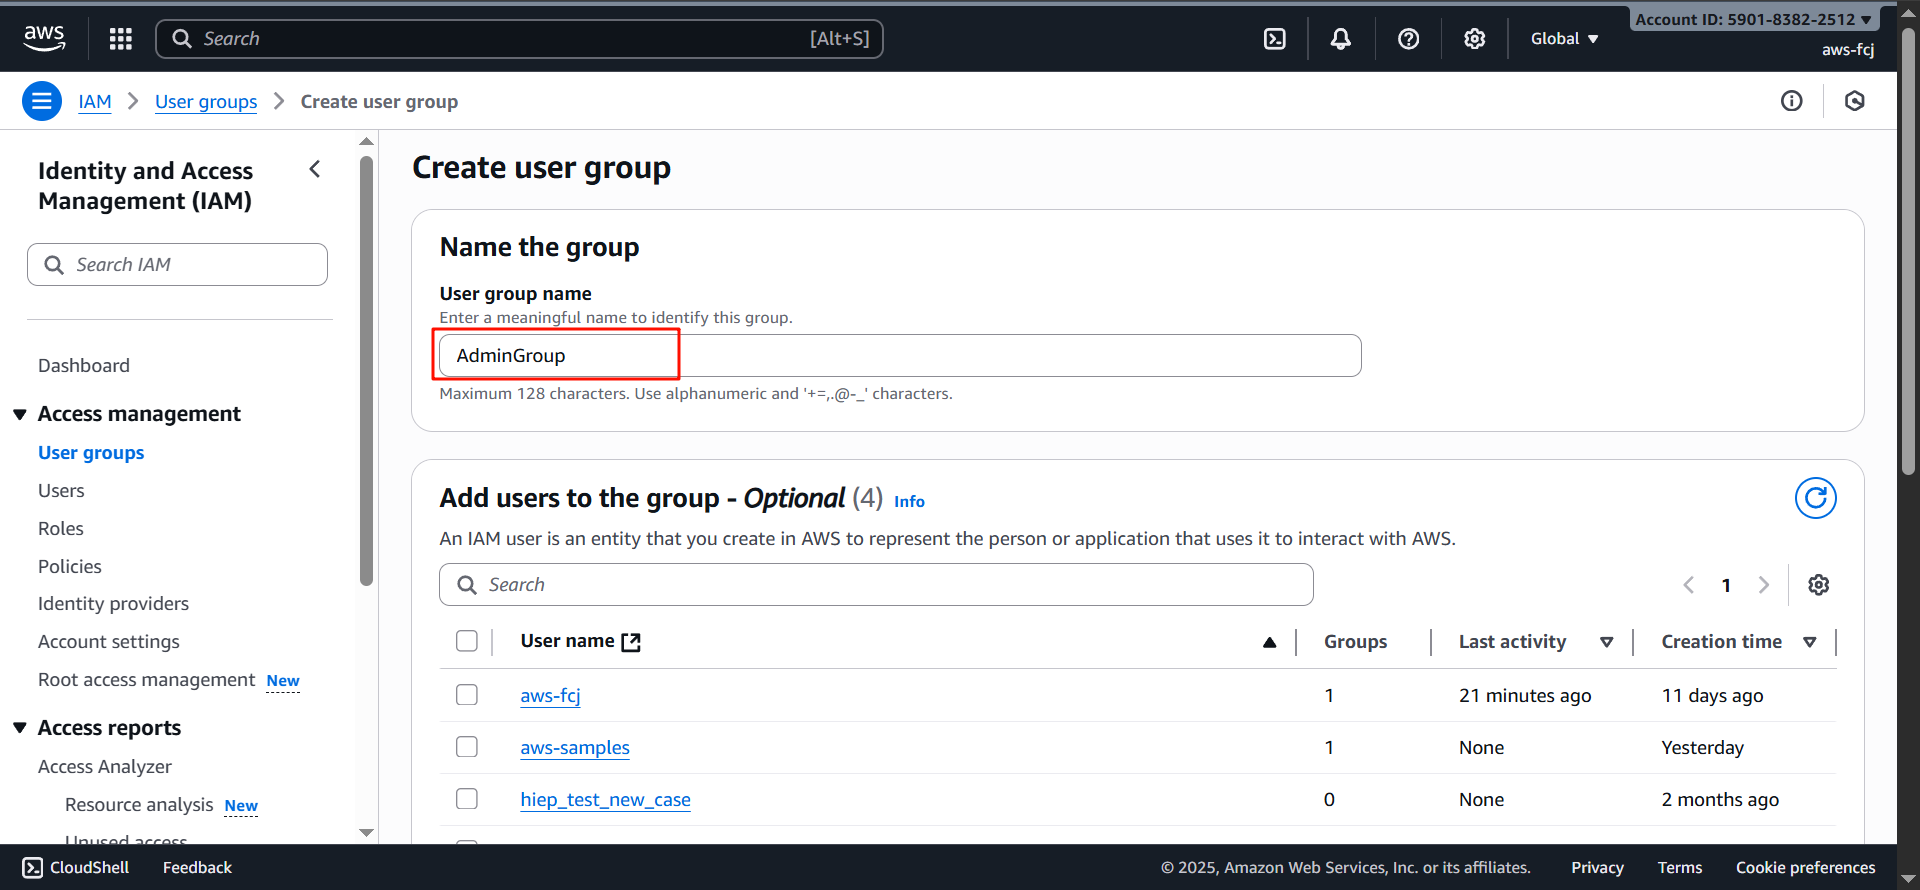Open the Info link beside Add users
1920x890 pixels.
[x=909, y=502]
